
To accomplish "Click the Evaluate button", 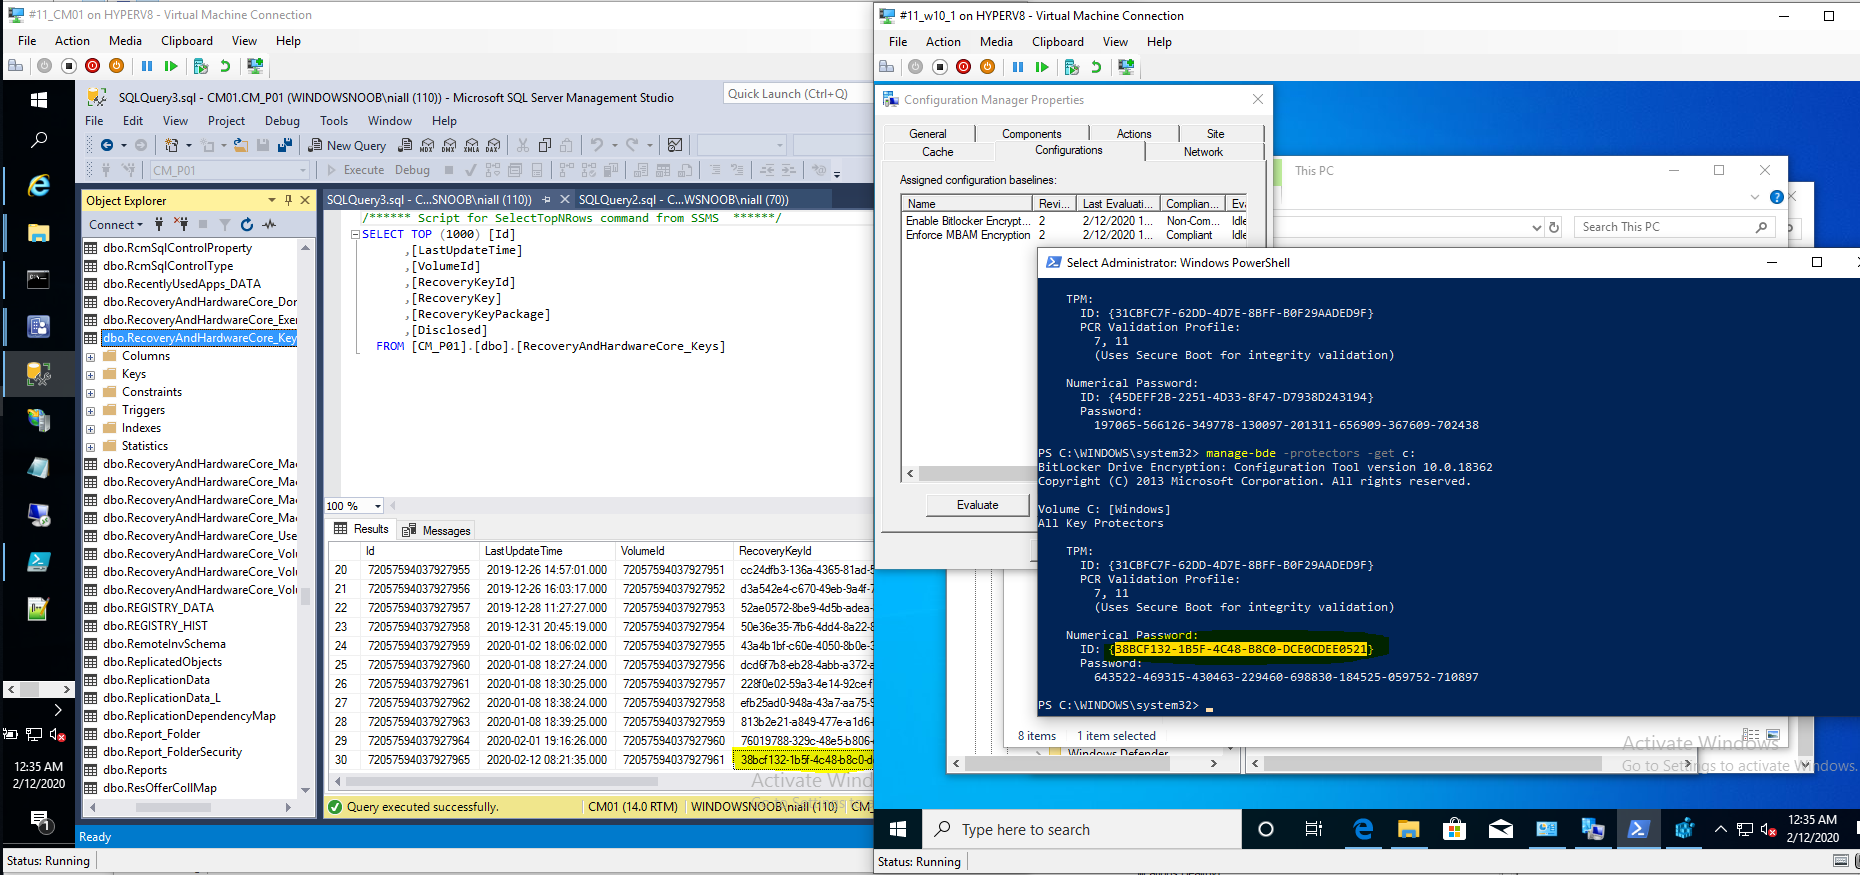I will coord(977,505).
